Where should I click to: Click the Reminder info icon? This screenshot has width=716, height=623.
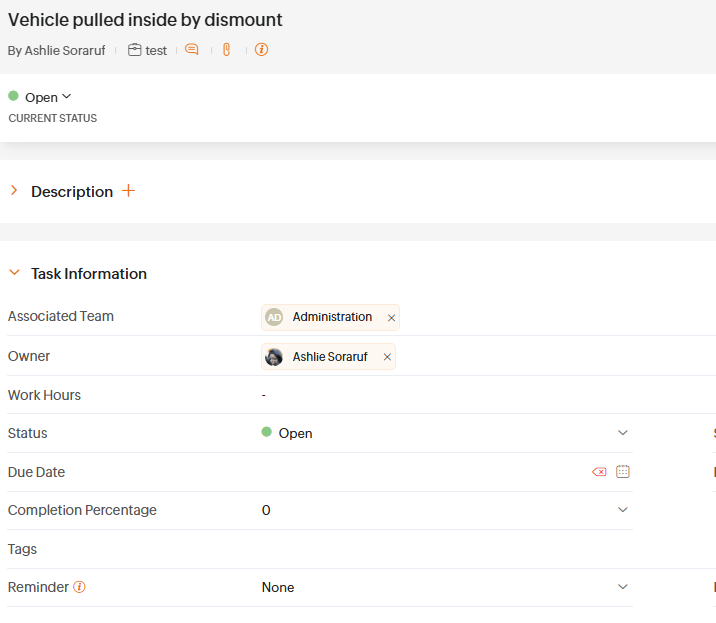(x=79, y=587)
